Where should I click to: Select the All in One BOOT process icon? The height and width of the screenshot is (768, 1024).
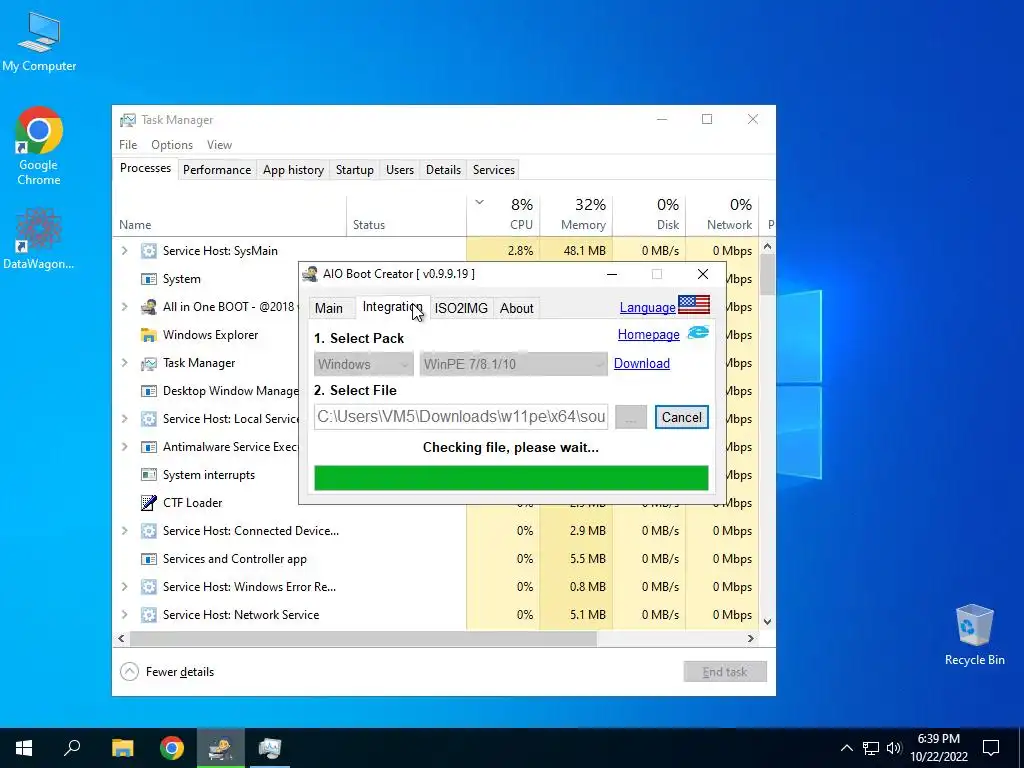point(149,307)
